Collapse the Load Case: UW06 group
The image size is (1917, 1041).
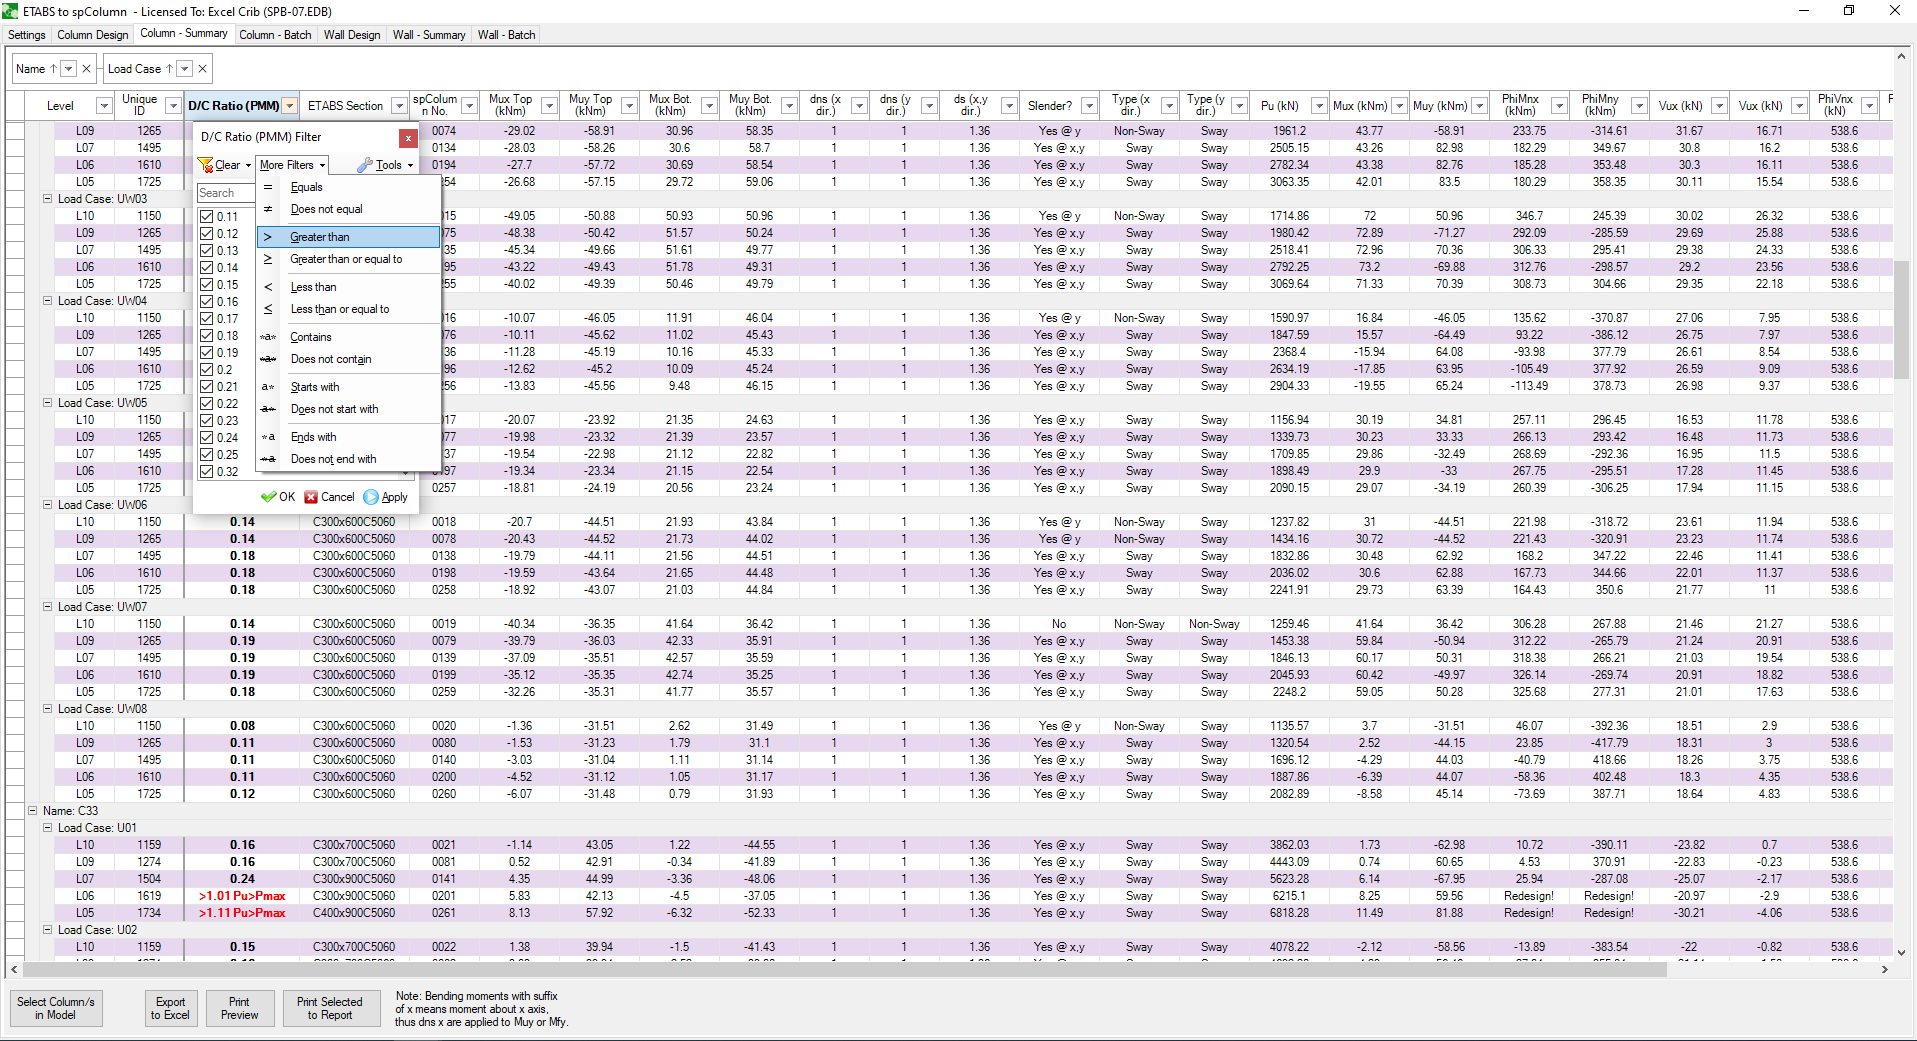click(47, 505)
